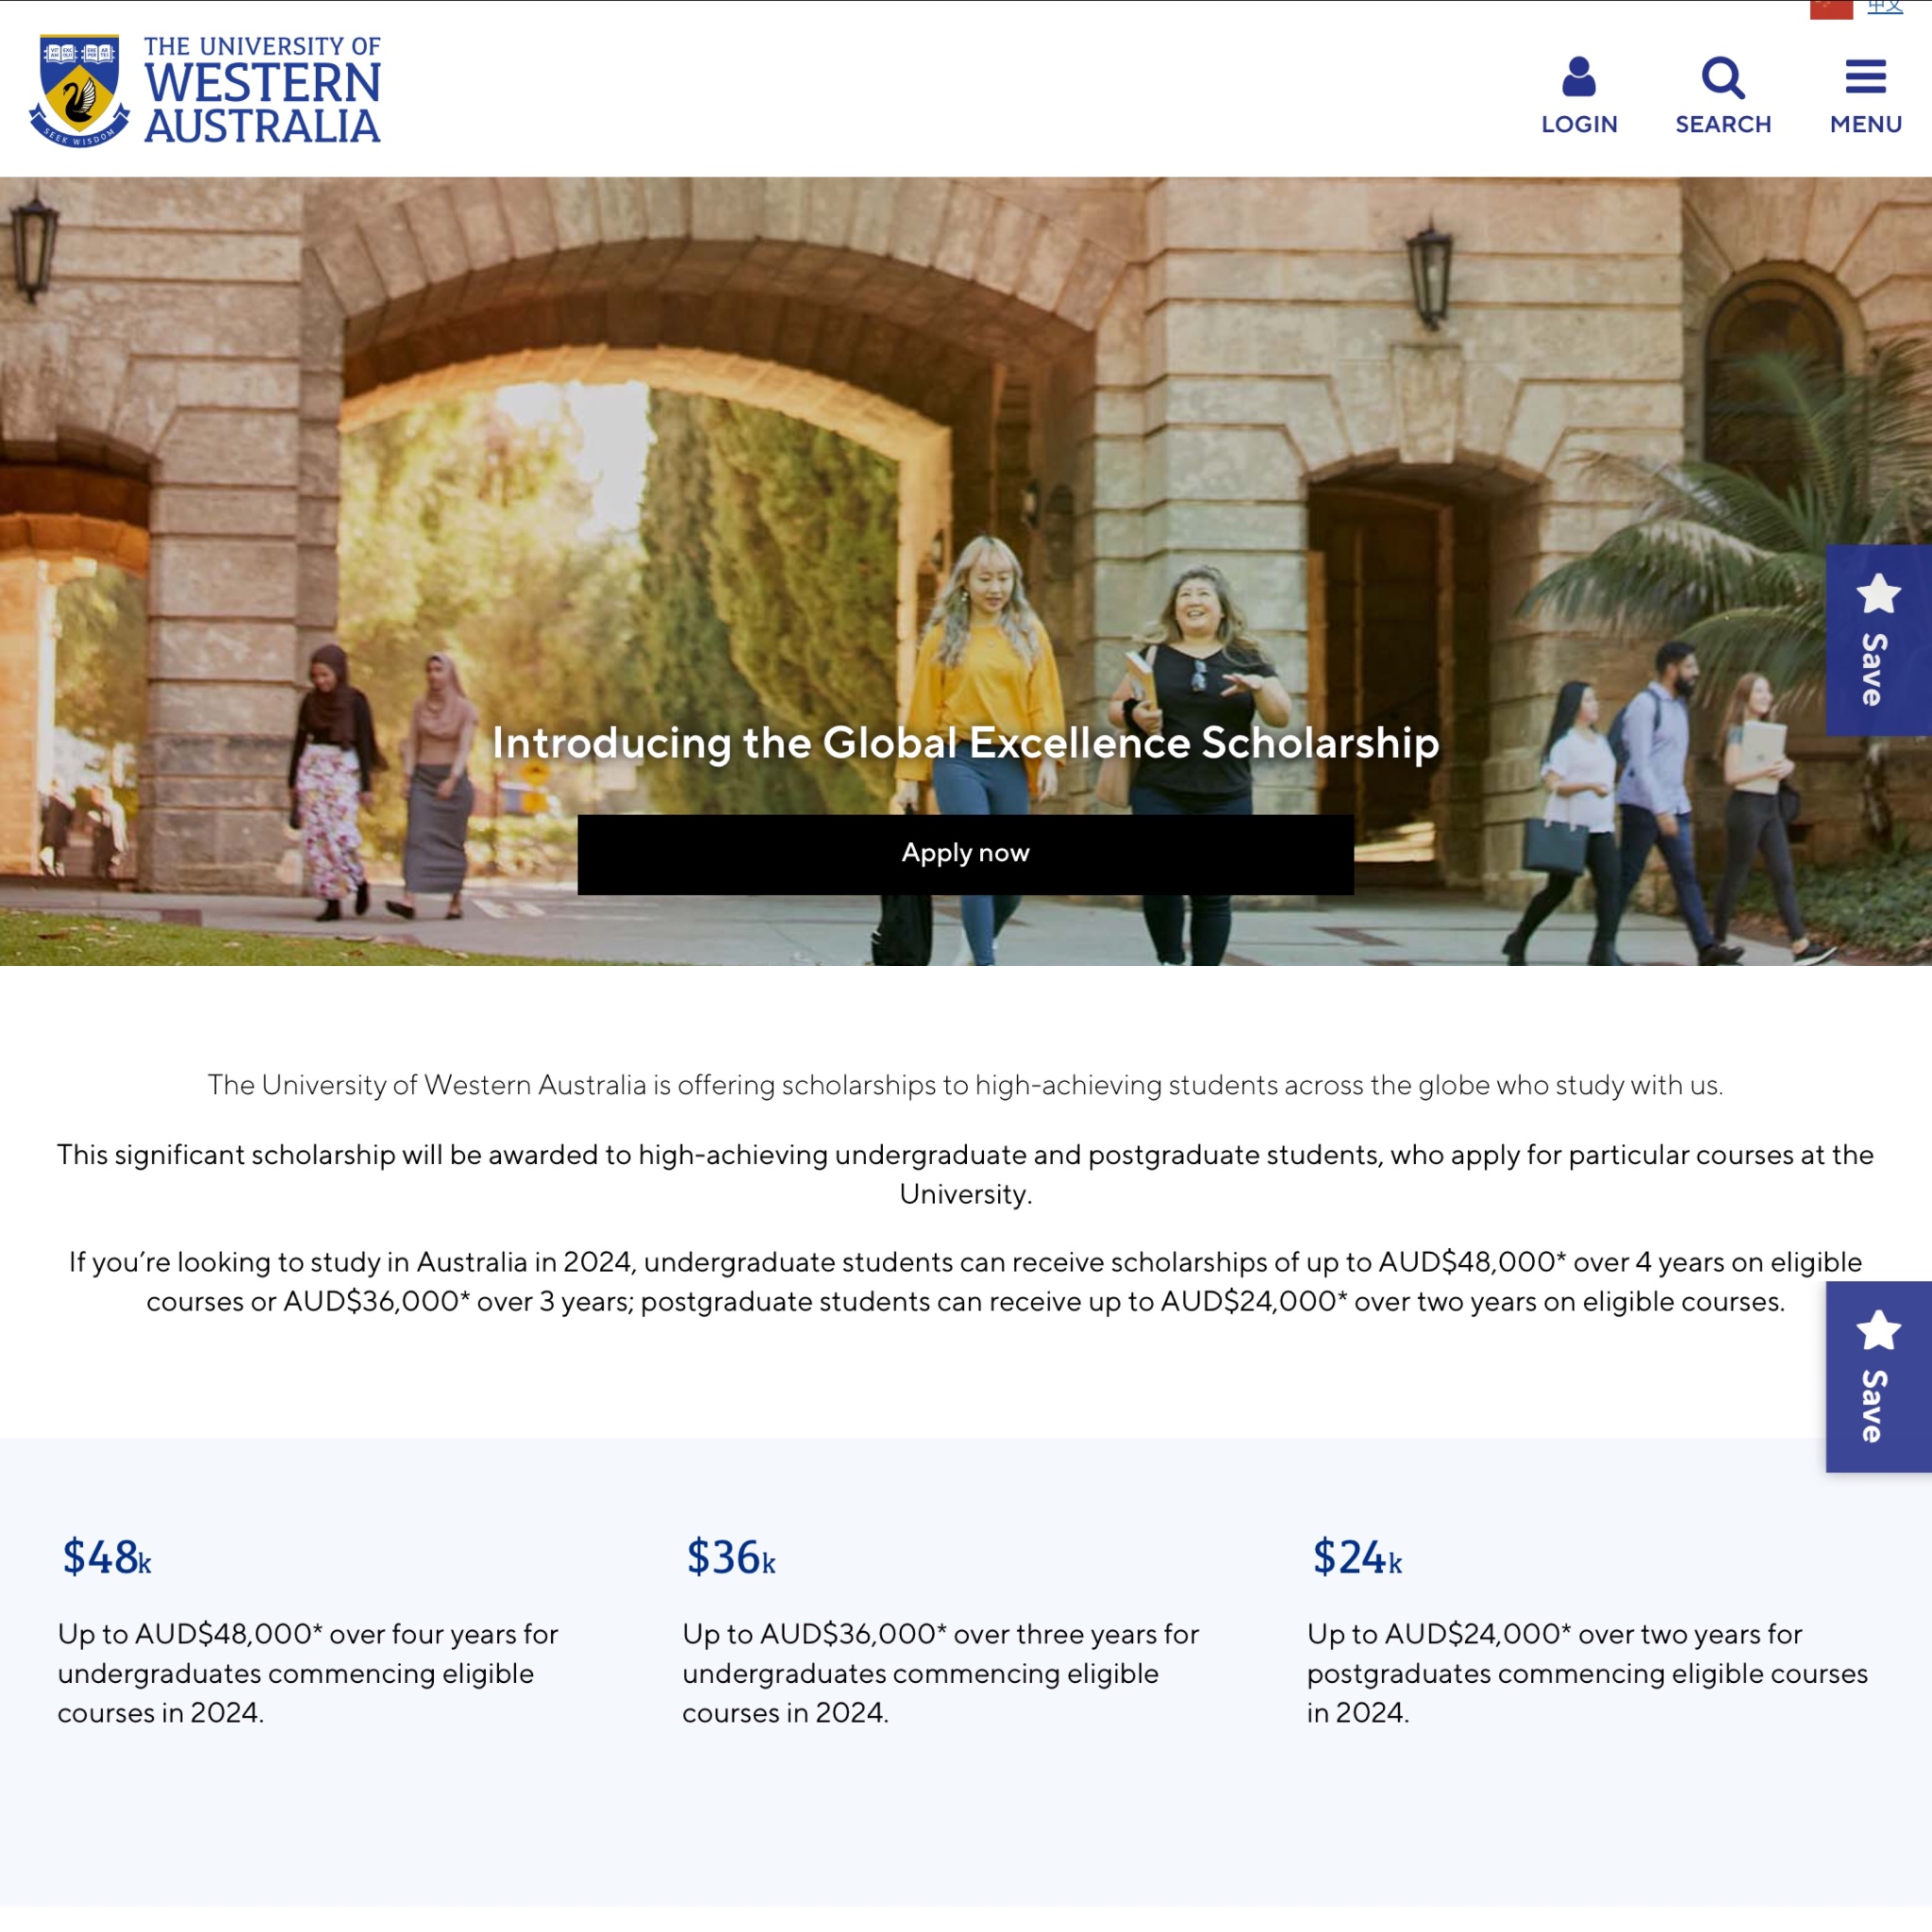Viewport: 1932px width, 1932px height.
Task: Click the Save star tab on hero image
Action: pos(1878,640)
